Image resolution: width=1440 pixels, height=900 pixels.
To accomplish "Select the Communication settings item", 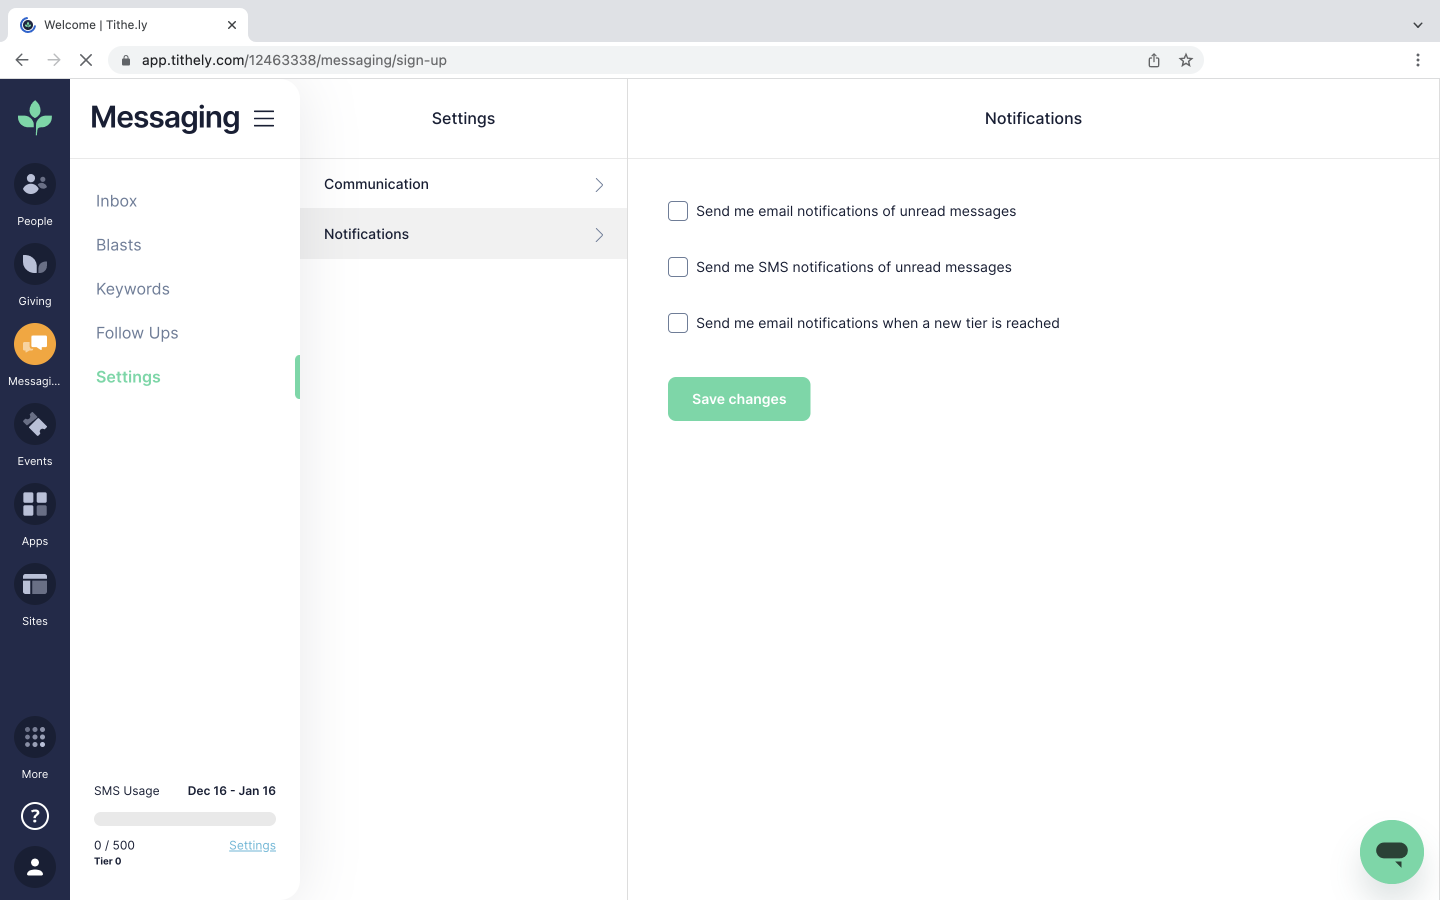I will (463, 184).
